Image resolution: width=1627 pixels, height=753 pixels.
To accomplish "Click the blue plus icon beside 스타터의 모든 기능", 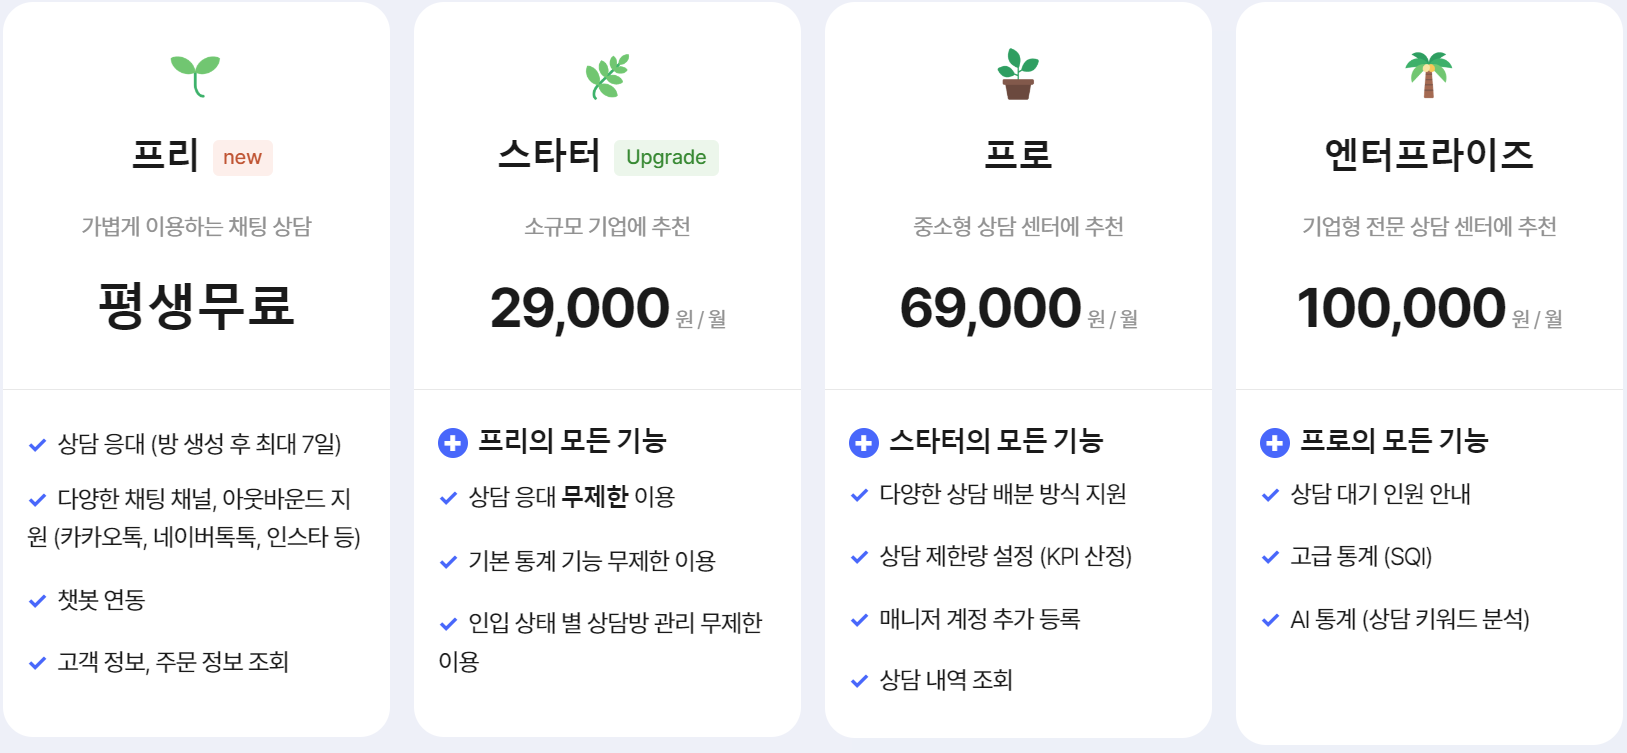I will tap(864, 442).
